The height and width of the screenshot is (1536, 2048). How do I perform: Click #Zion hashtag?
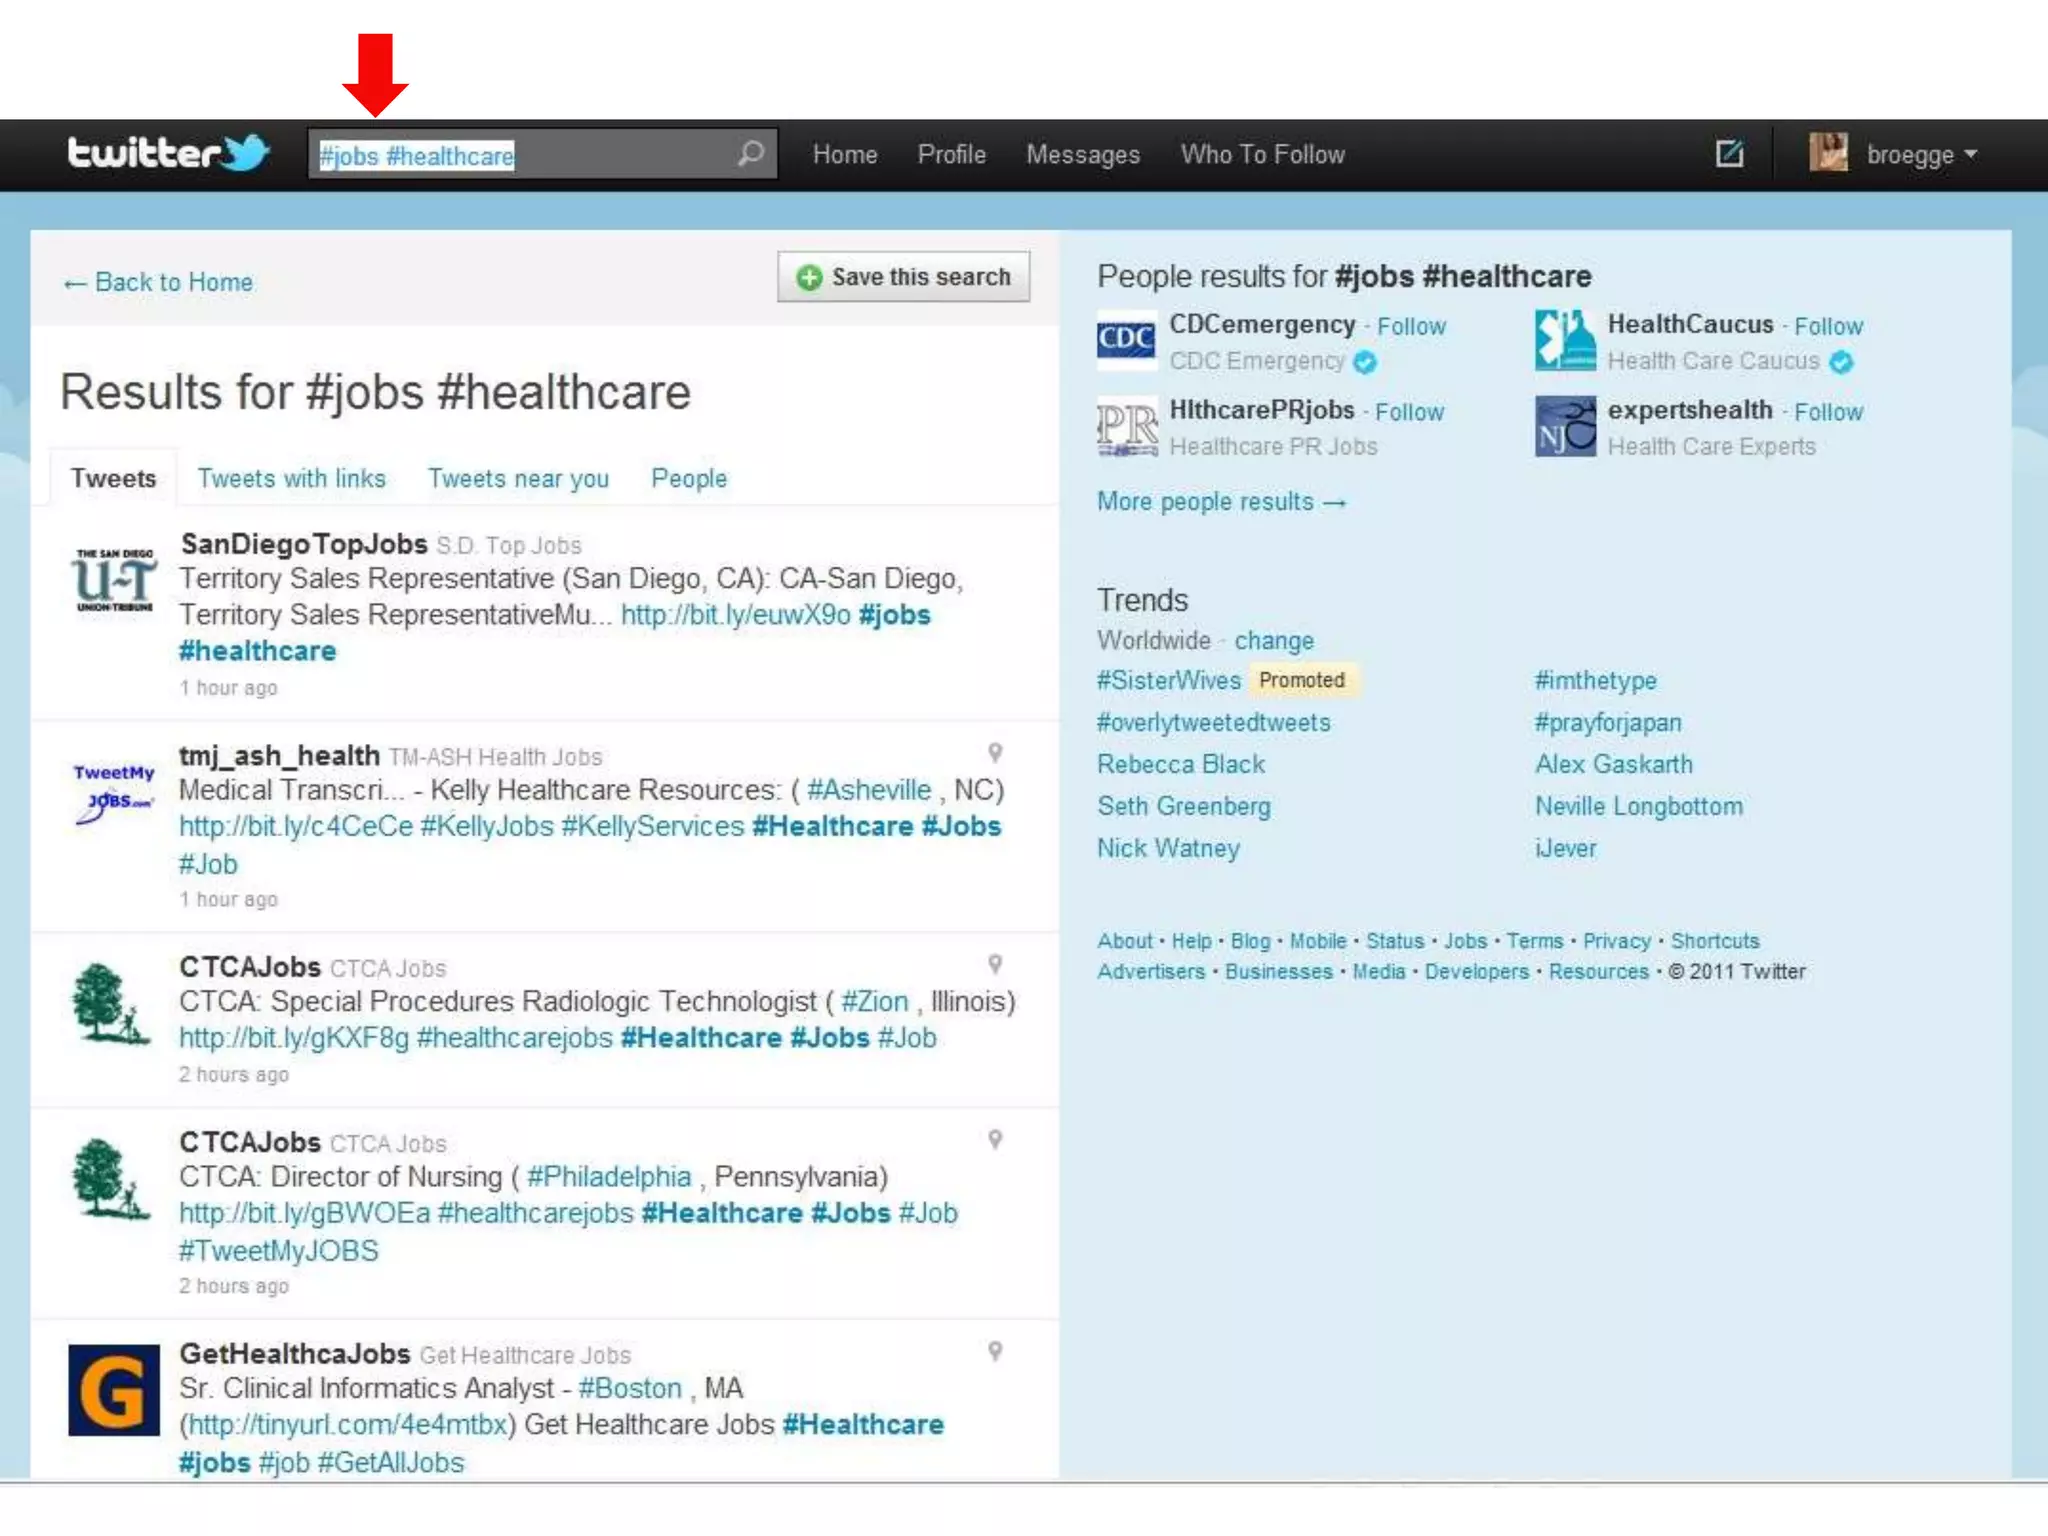875,1002
